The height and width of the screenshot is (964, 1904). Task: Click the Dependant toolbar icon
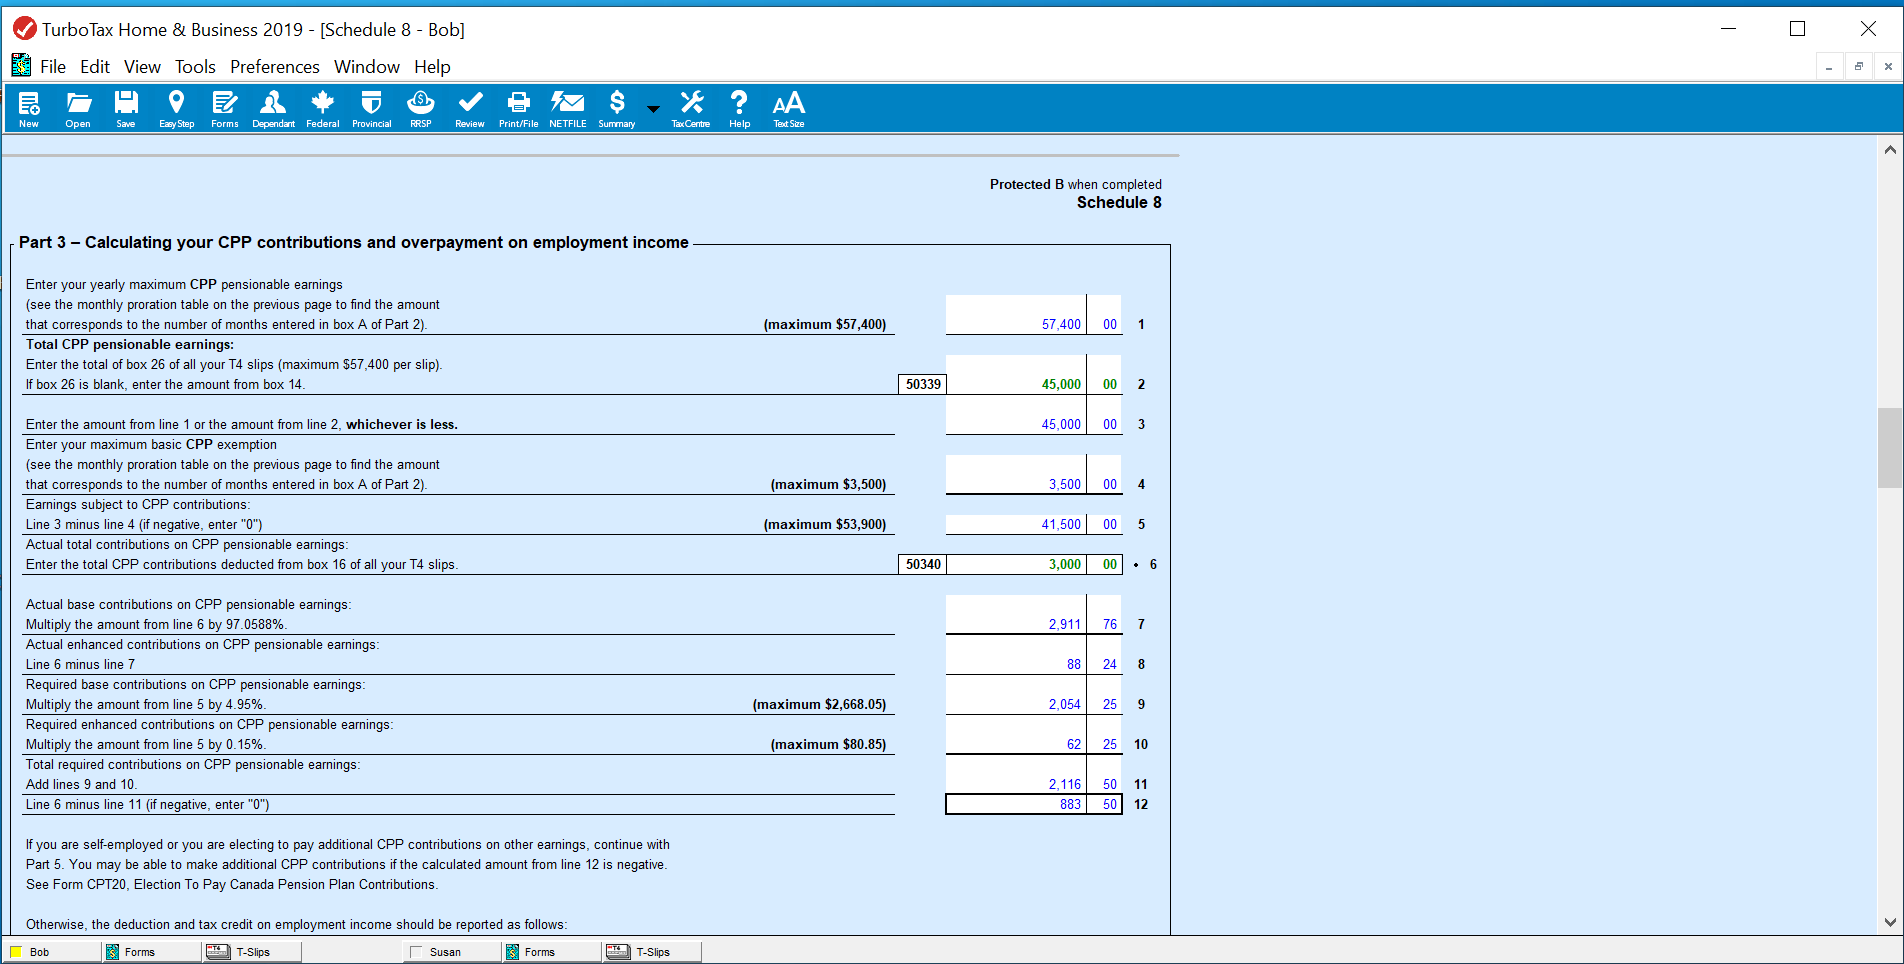click(273, 109)
